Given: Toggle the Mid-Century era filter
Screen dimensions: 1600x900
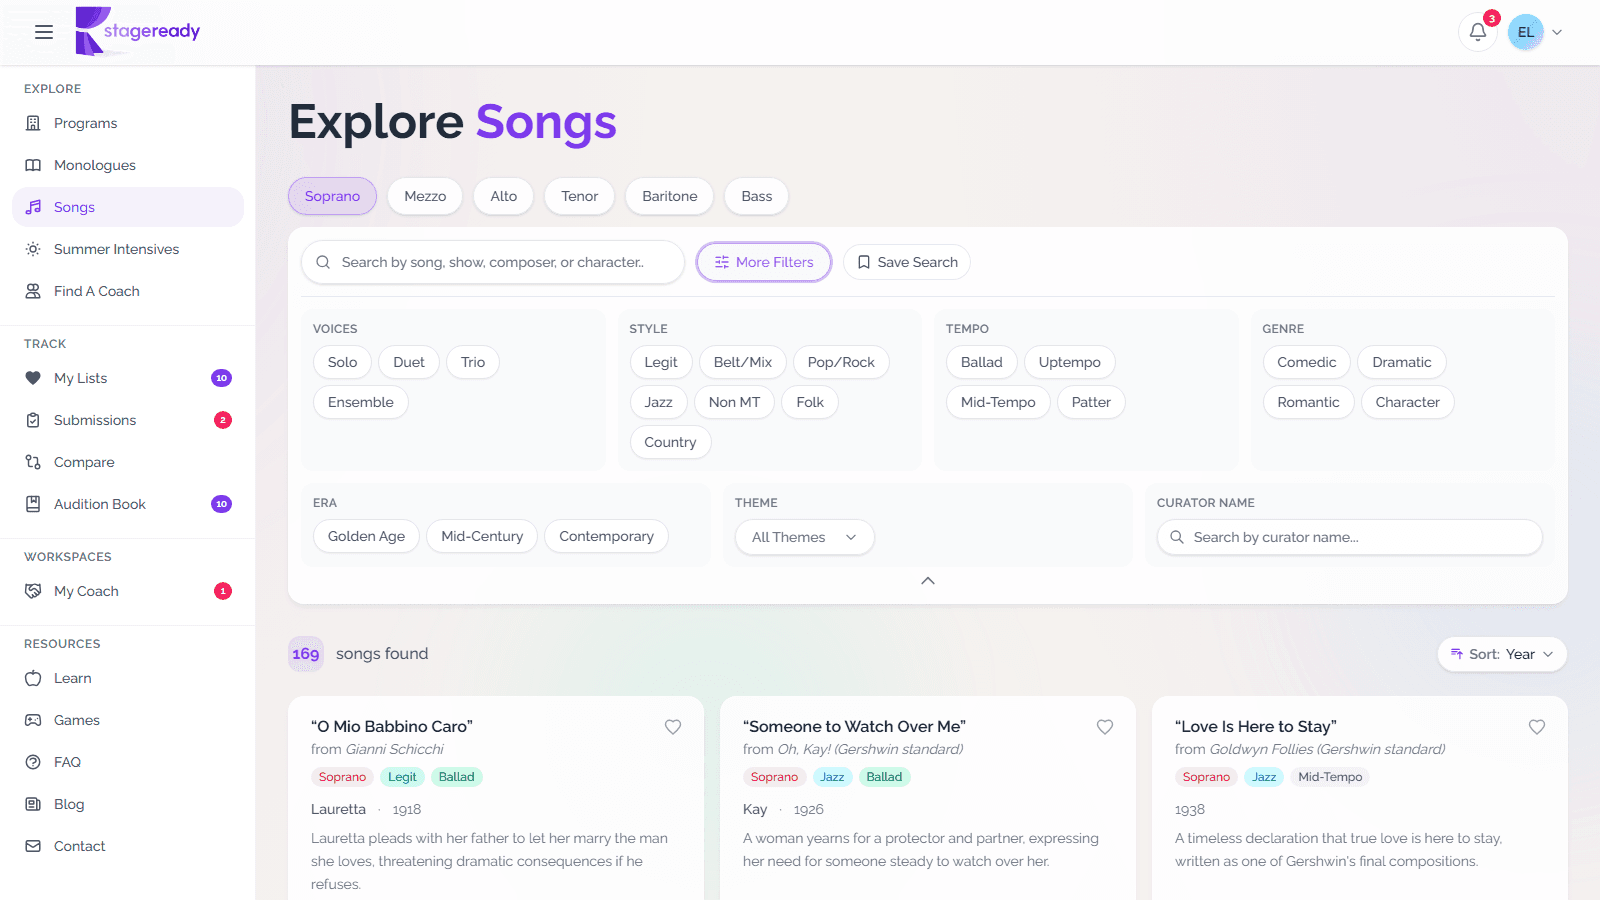Looking at the screenshot, I should (482, 536).
